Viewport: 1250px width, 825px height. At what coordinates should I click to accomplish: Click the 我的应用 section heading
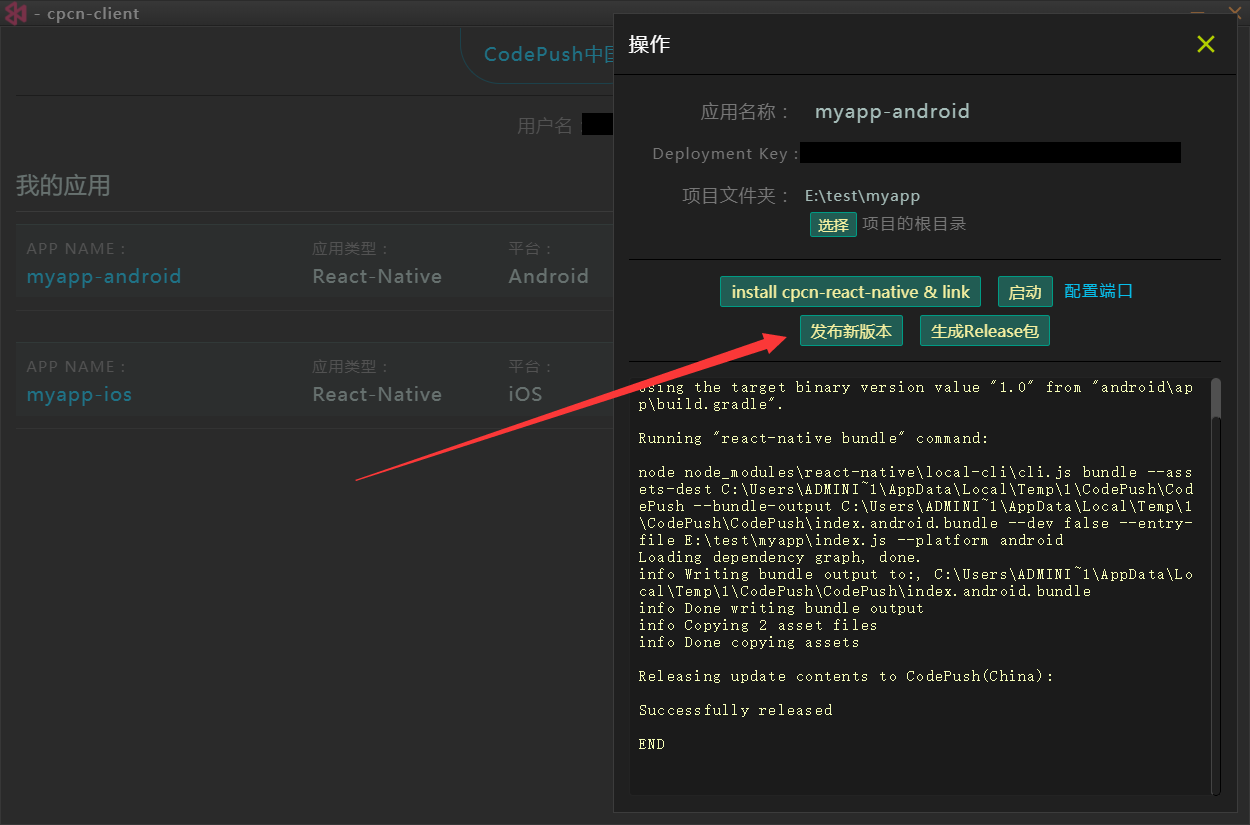pyautogui.click(x=63, y=186)
